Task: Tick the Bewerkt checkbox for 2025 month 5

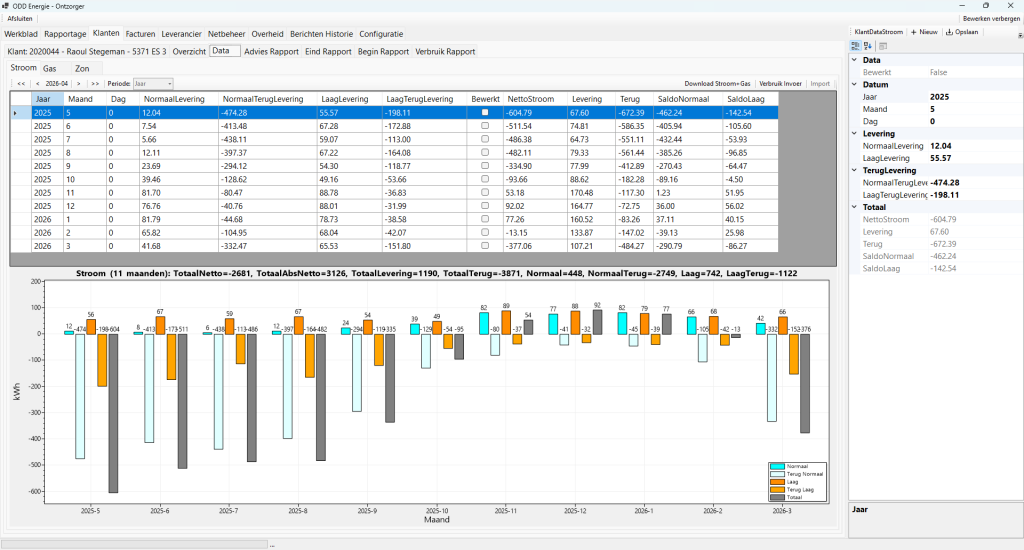Action: pyautogui.click(x=485, y=112)
